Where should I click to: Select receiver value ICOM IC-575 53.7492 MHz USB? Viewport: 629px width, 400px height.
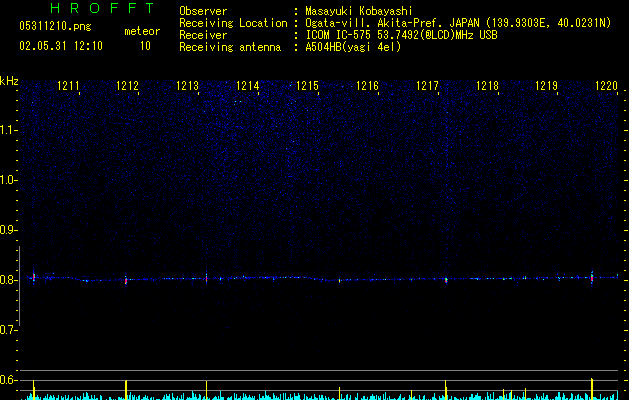click(401, 35)
